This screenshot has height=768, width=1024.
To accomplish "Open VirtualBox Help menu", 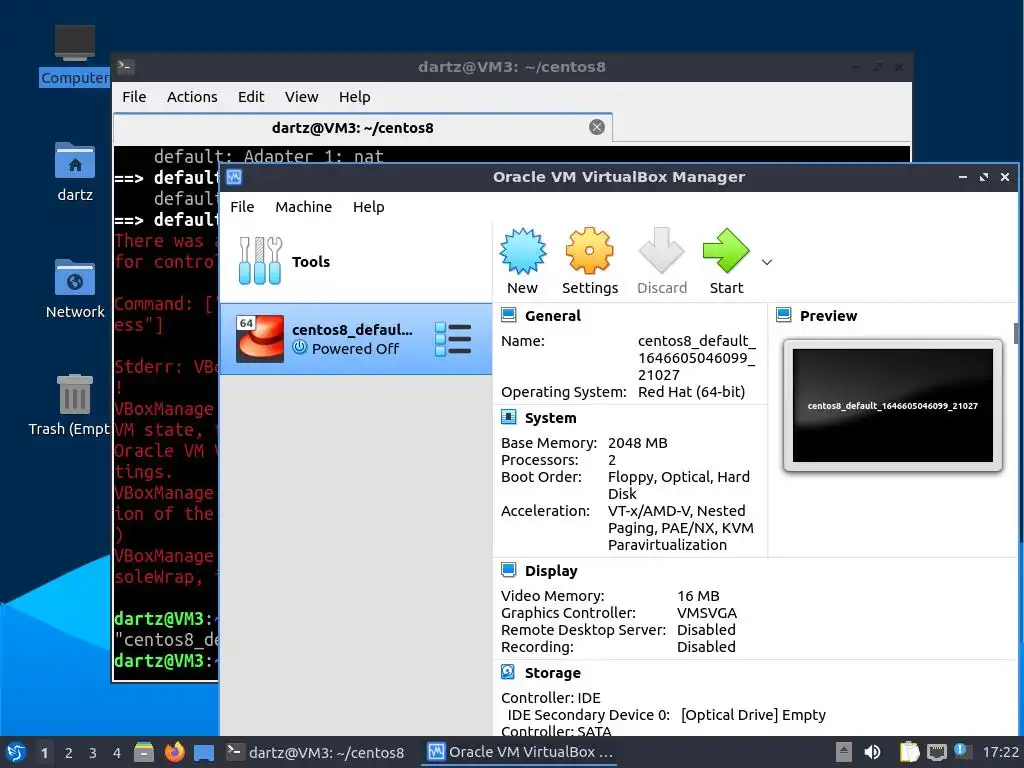I will click(368, 207).
